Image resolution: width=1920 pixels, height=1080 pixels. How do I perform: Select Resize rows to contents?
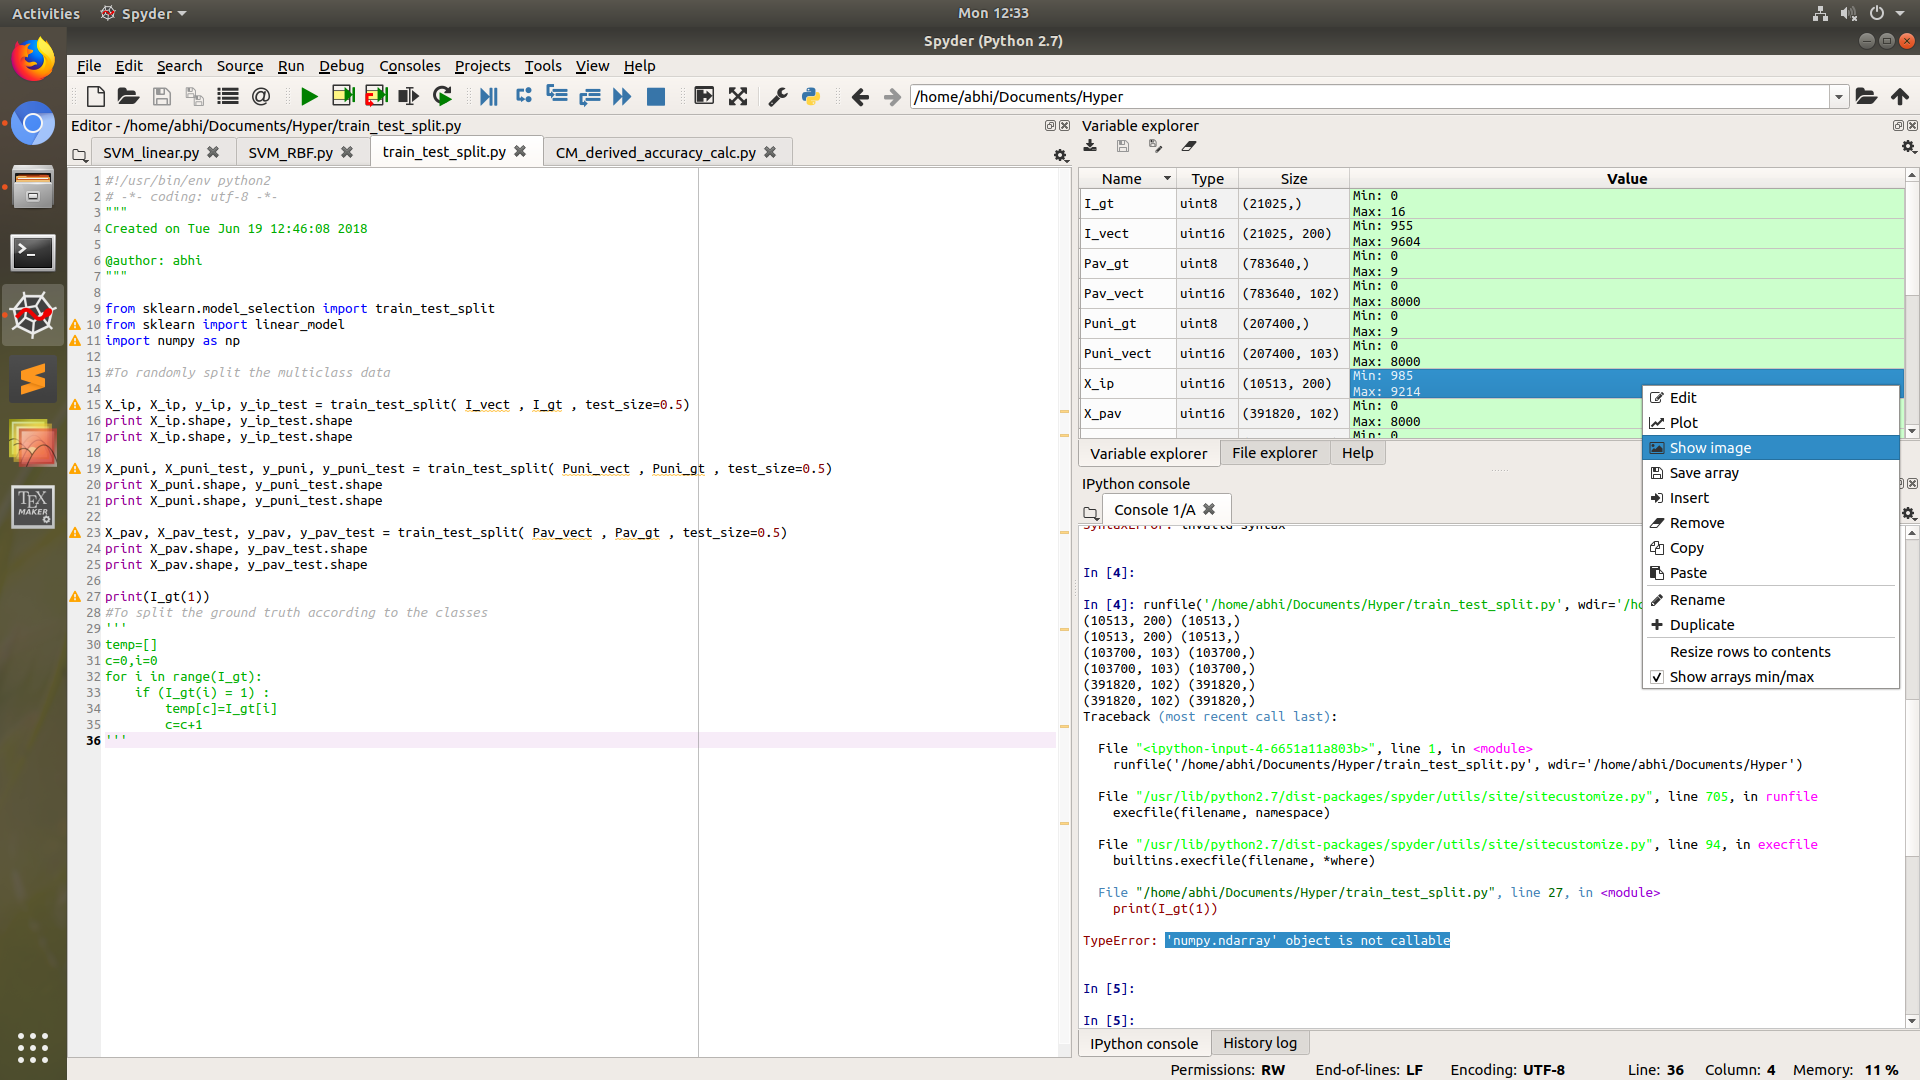[x=1770, y=652]
